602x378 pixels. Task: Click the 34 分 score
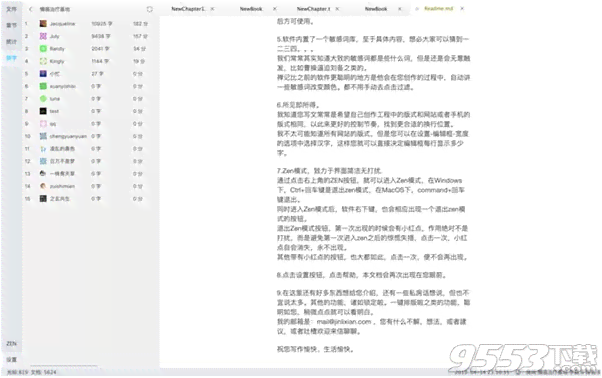[139, 49]
